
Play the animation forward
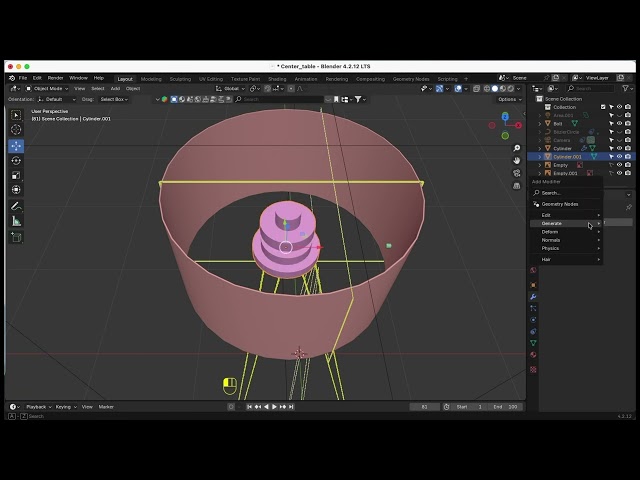pyautogui.click(x=274, y=407)
